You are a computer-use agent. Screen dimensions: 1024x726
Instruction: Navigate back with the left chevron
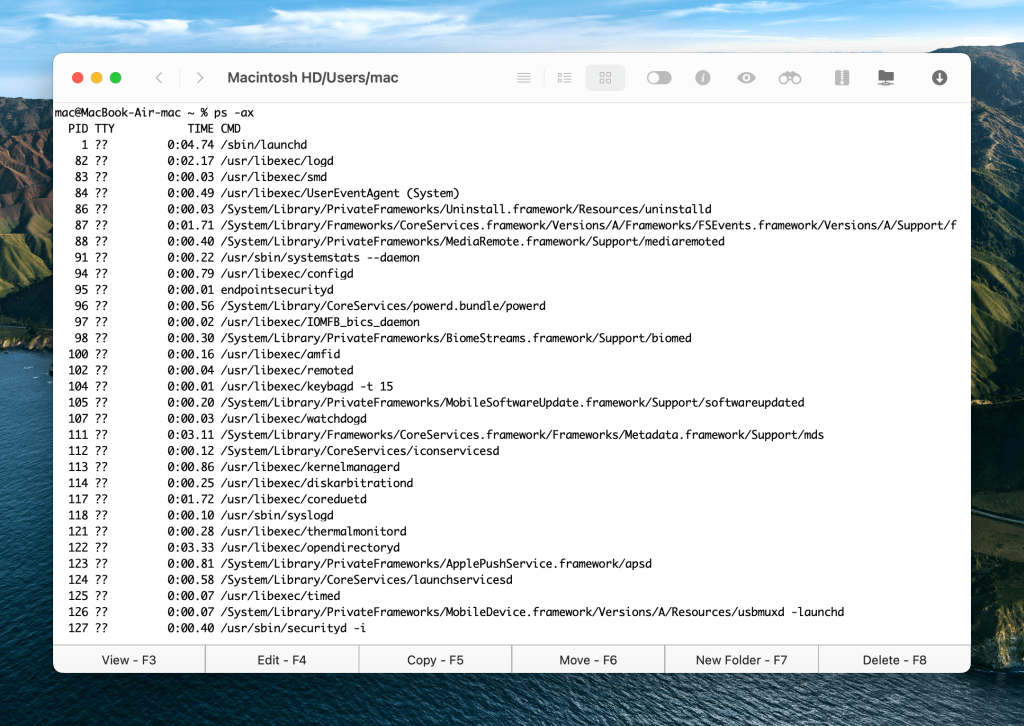pos(159,77)
